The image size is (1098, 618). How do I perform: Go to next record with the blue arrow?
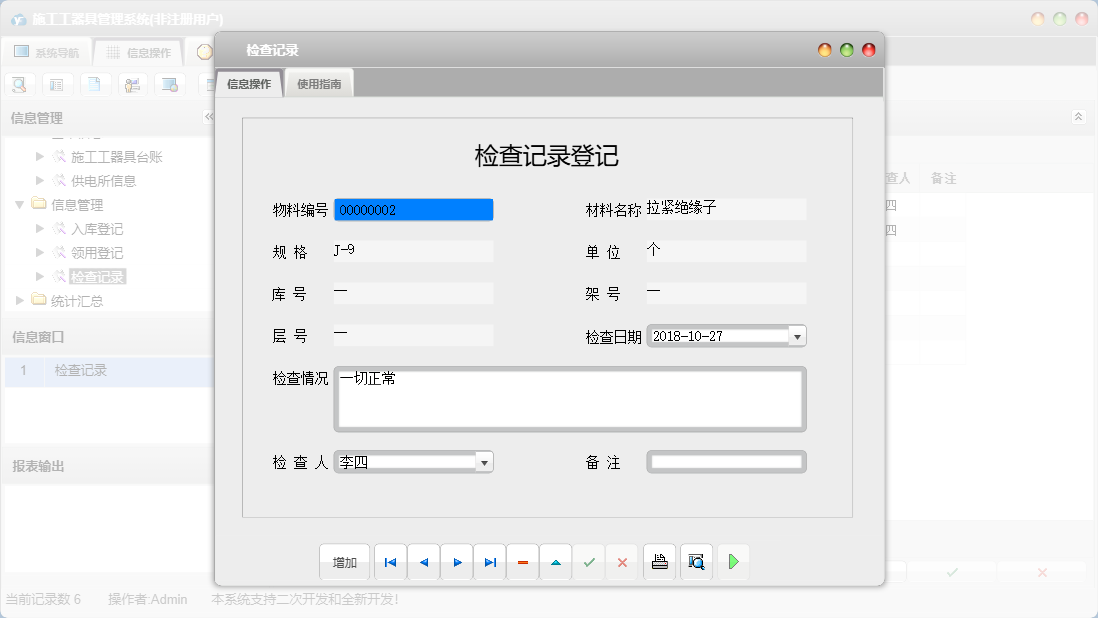[456, 561]
